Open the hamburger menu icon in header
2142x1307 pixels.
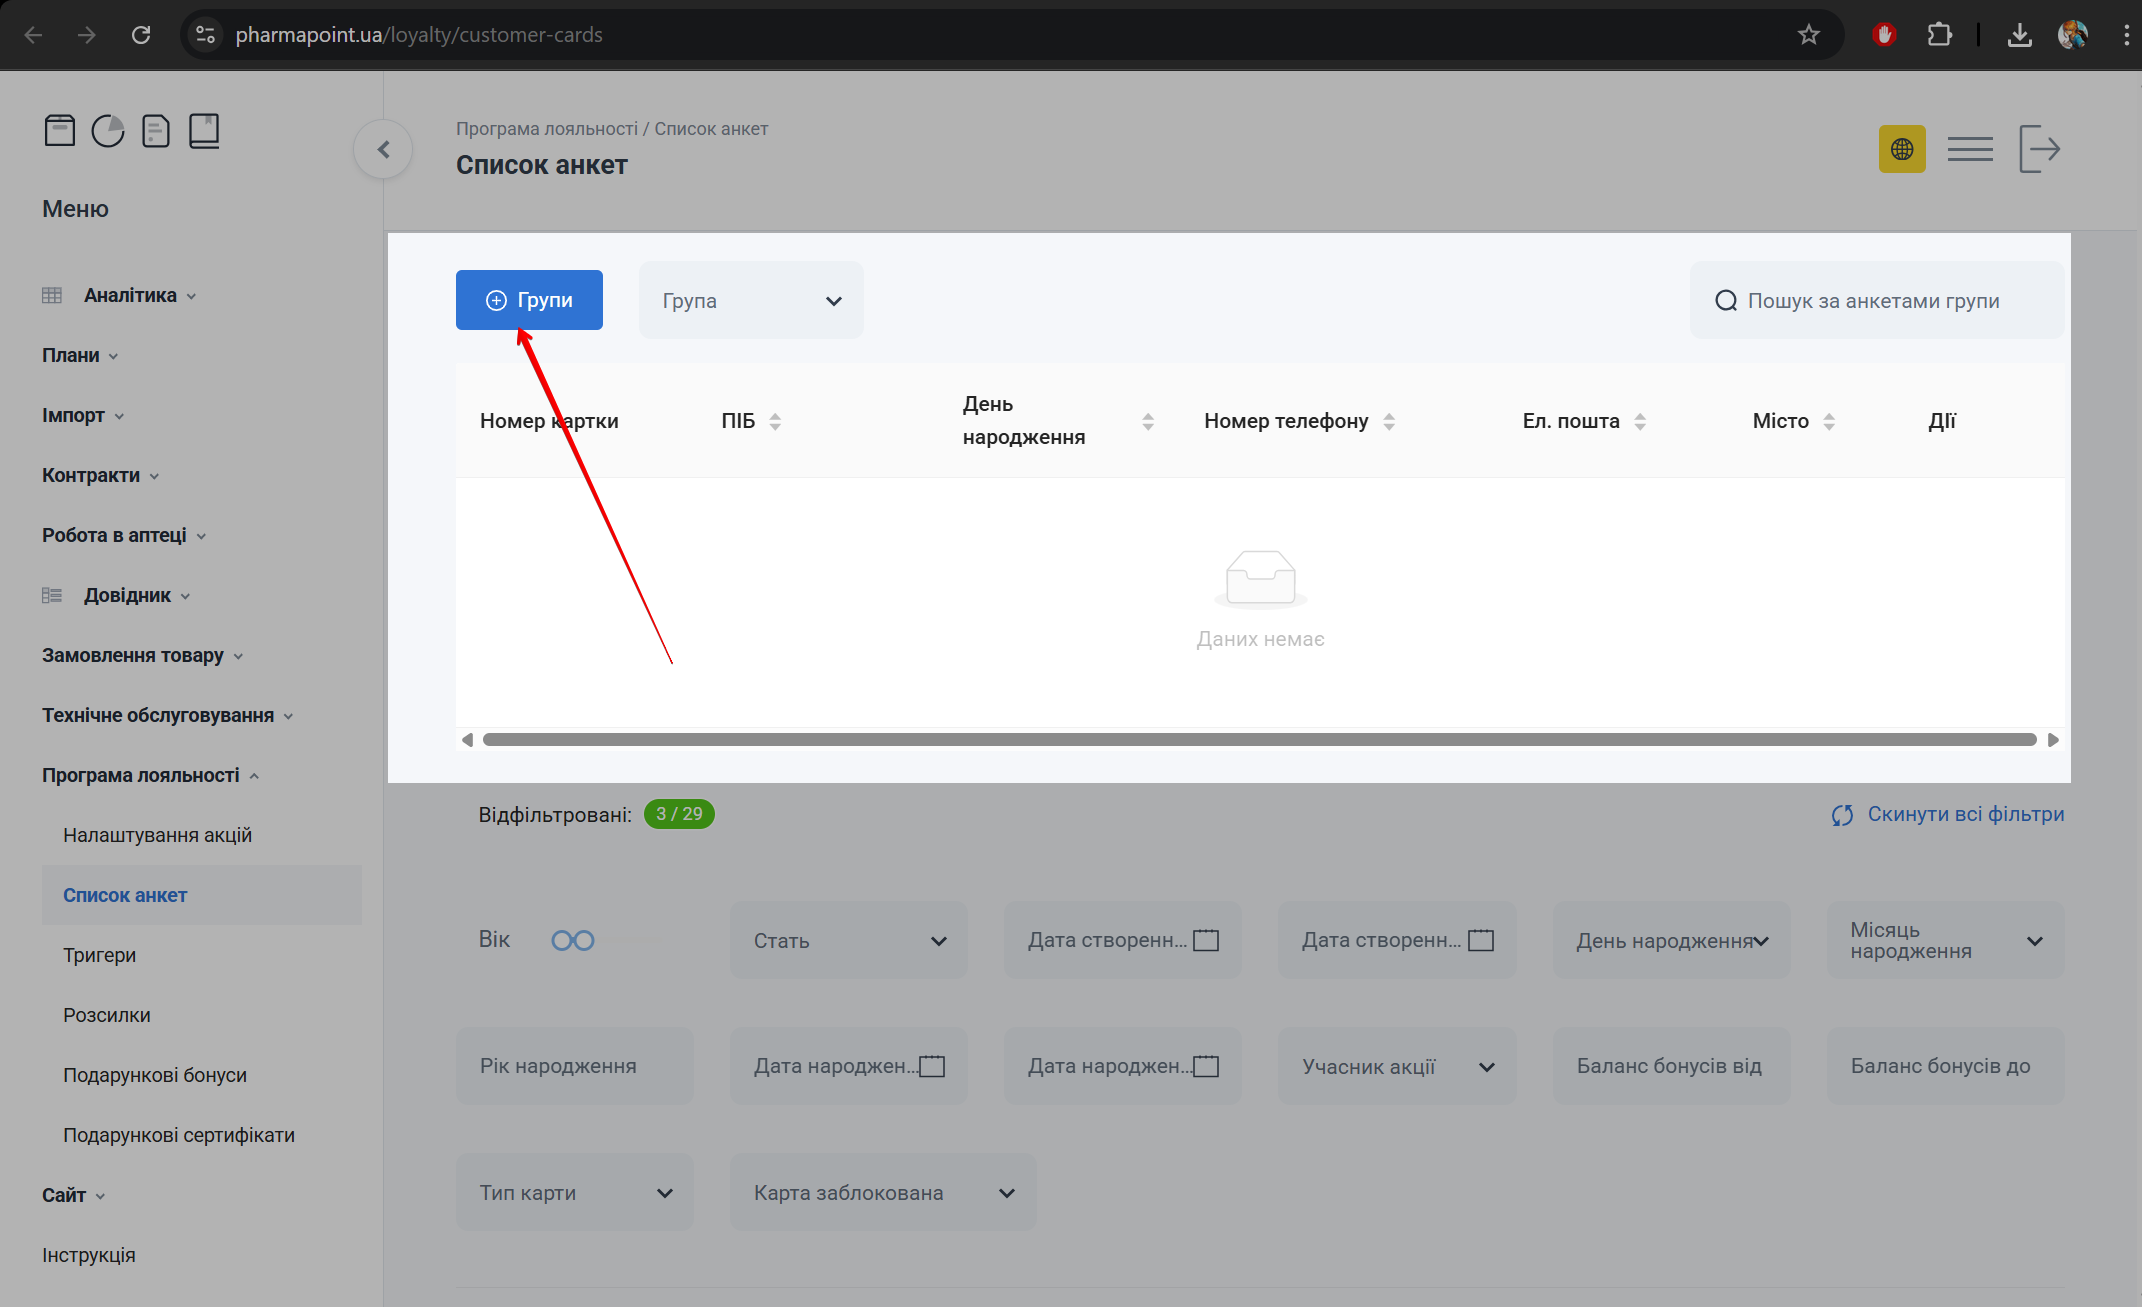coord(1970,150)
